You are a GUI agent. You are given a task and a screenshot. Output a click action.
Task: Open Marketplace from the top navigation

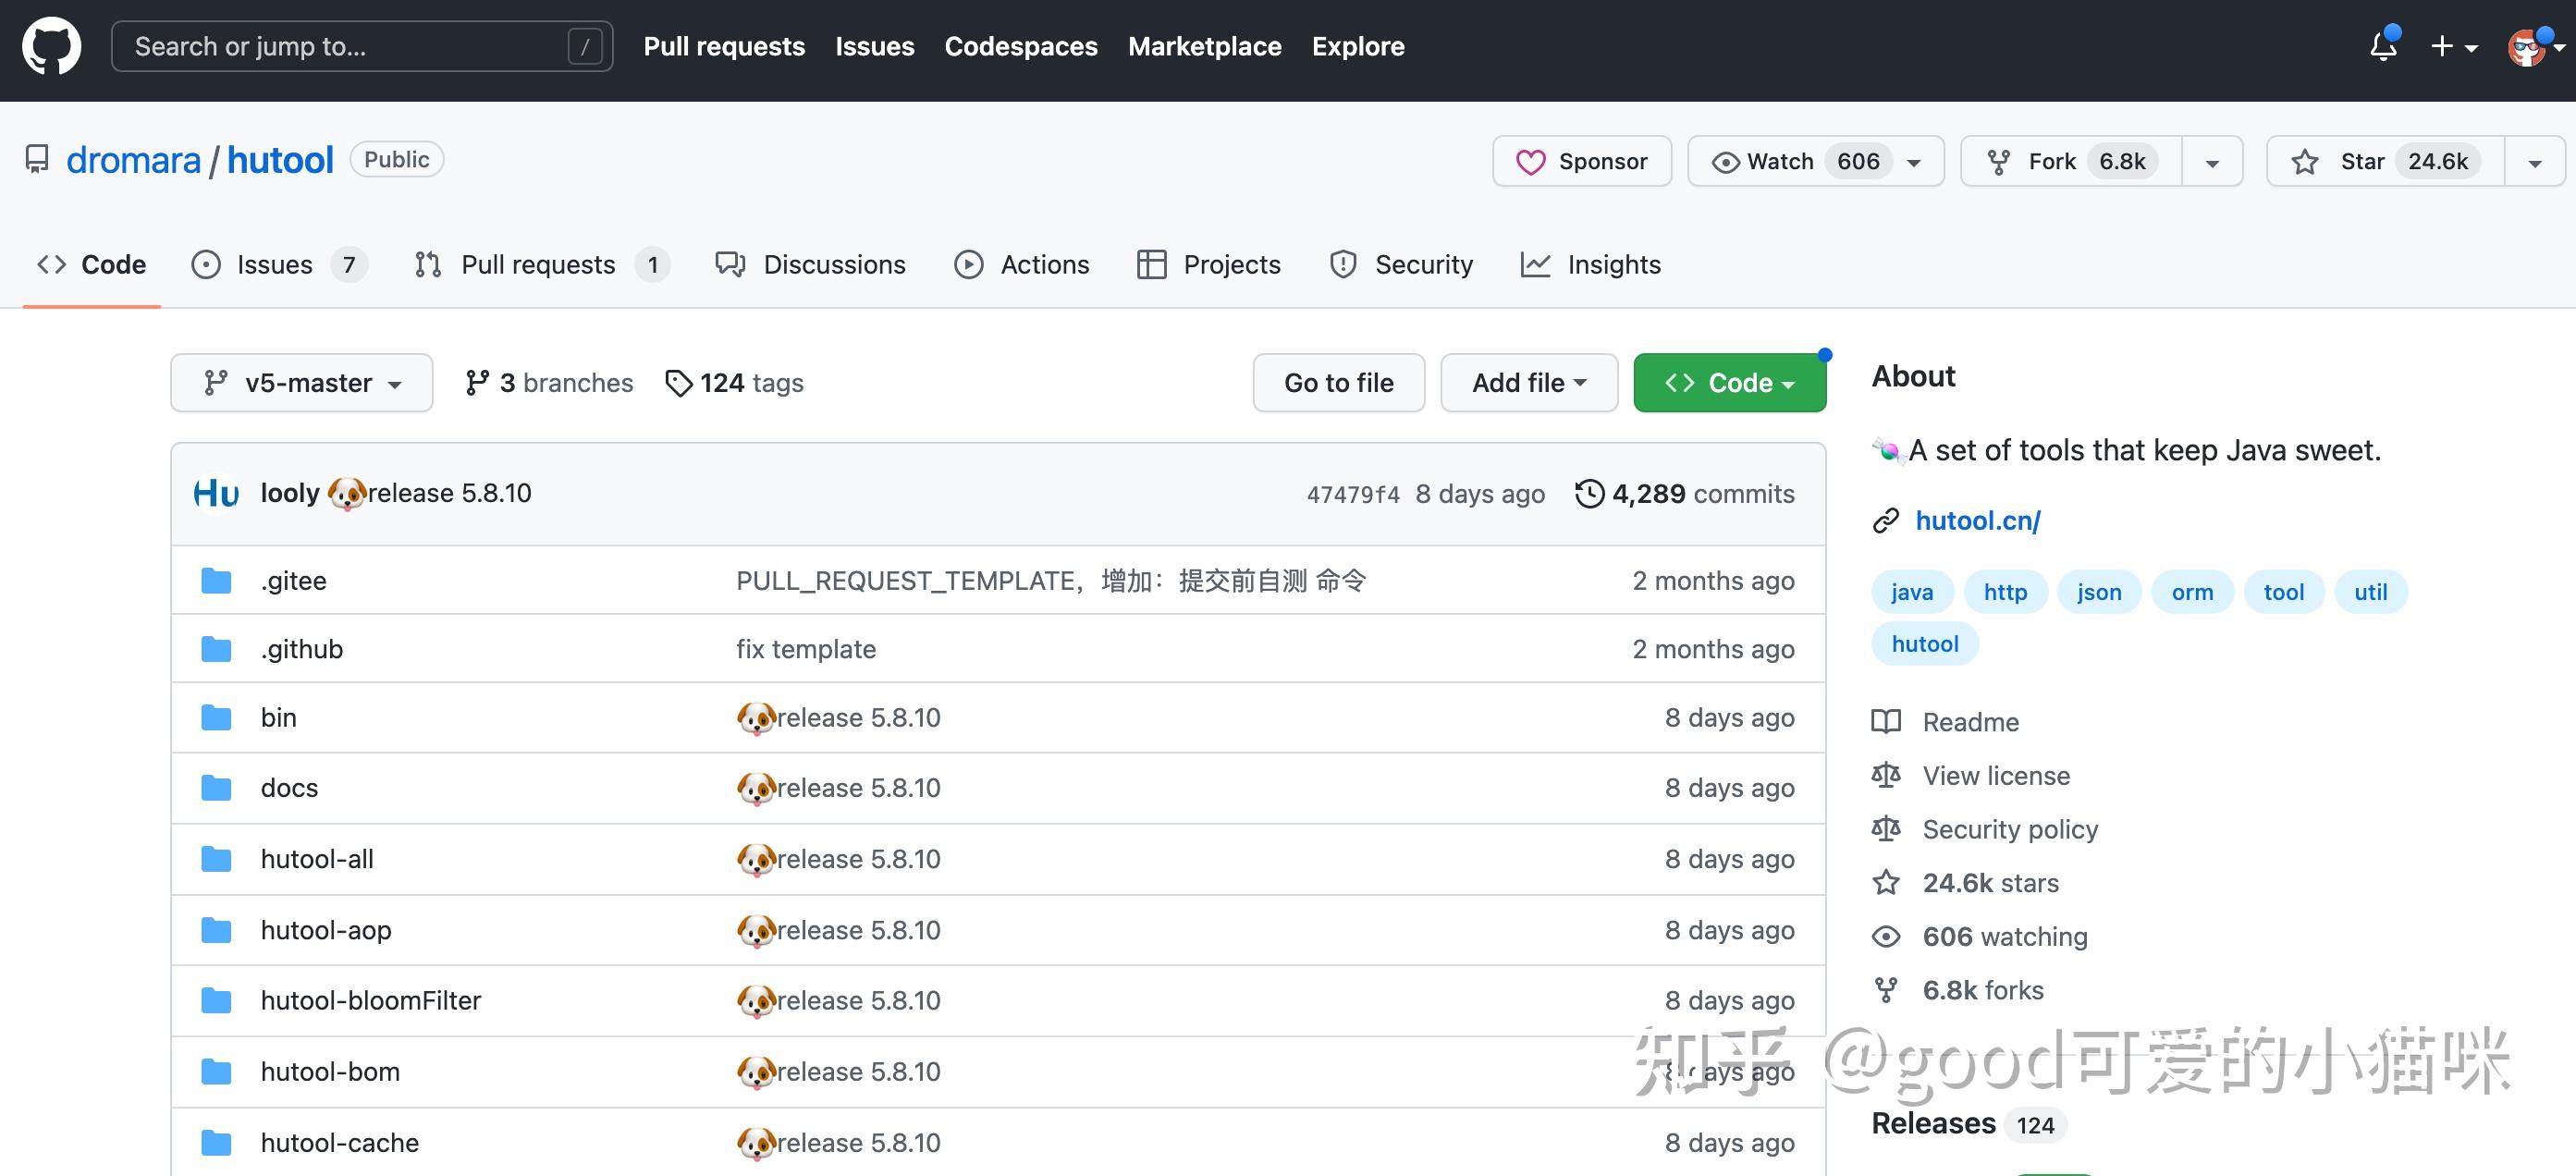coord(1204,46)
